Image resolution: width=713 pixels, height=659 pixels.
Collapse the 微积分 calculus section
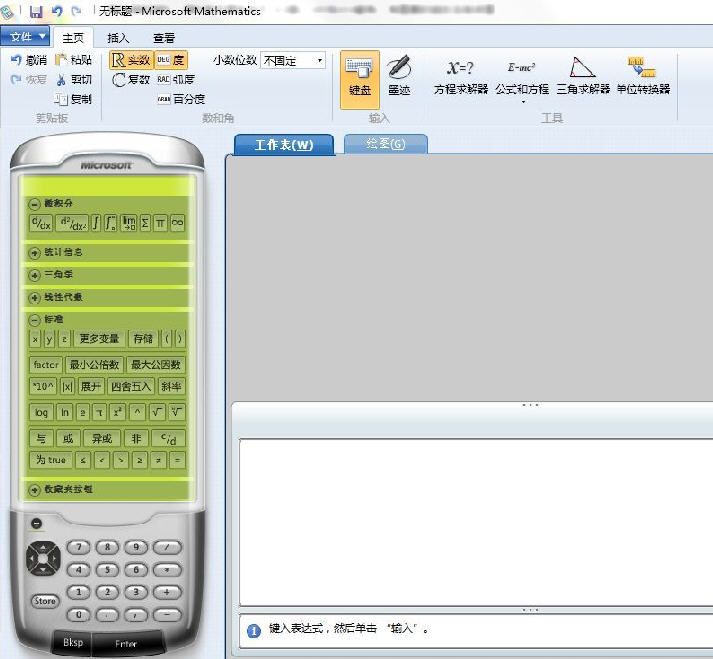35,204
